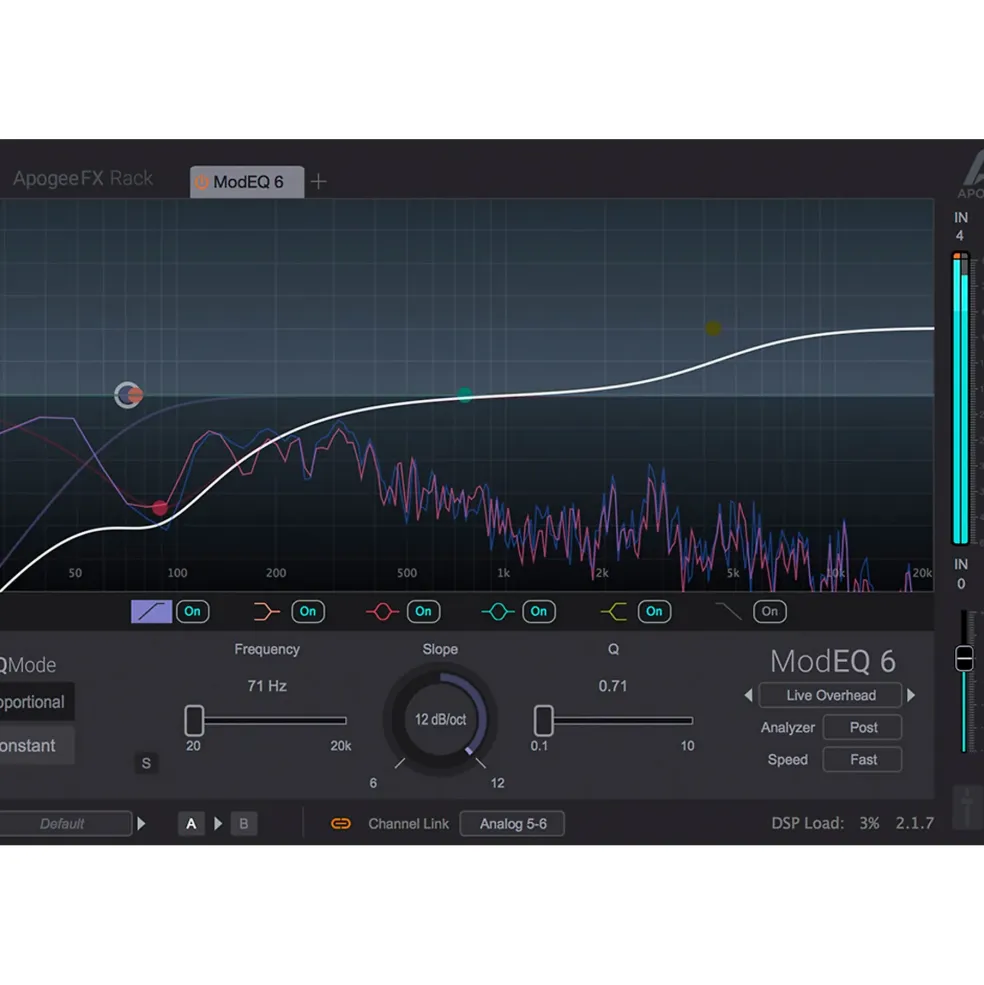Switch to preset slot A
The image size is (984, 985).
pyautogui.click(x=191, y=824)
